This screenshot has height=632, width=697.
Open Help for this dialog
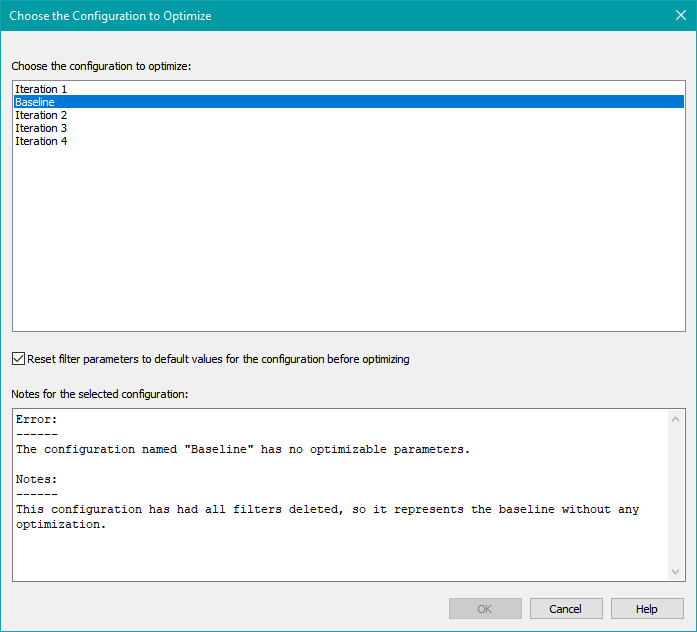coord(647,608)
